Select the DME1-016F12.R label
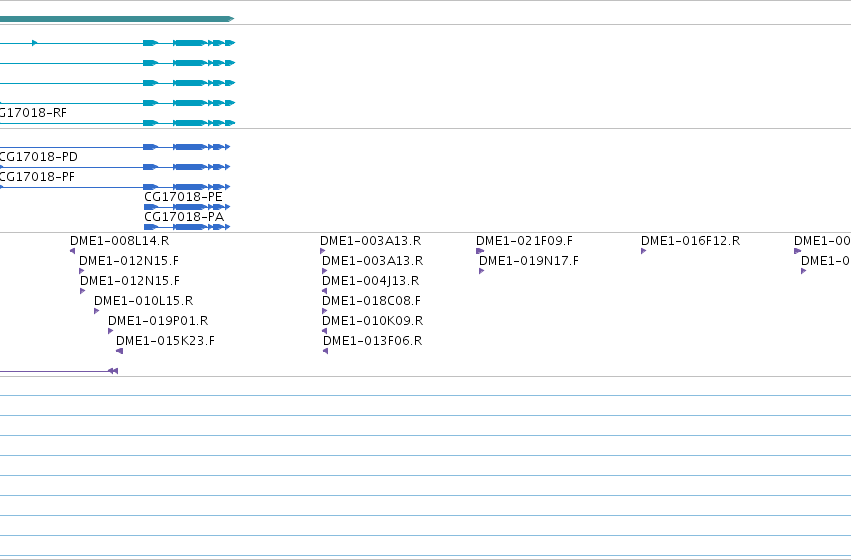The width and height of the screenshot is (851, 560). click(690, 241)
